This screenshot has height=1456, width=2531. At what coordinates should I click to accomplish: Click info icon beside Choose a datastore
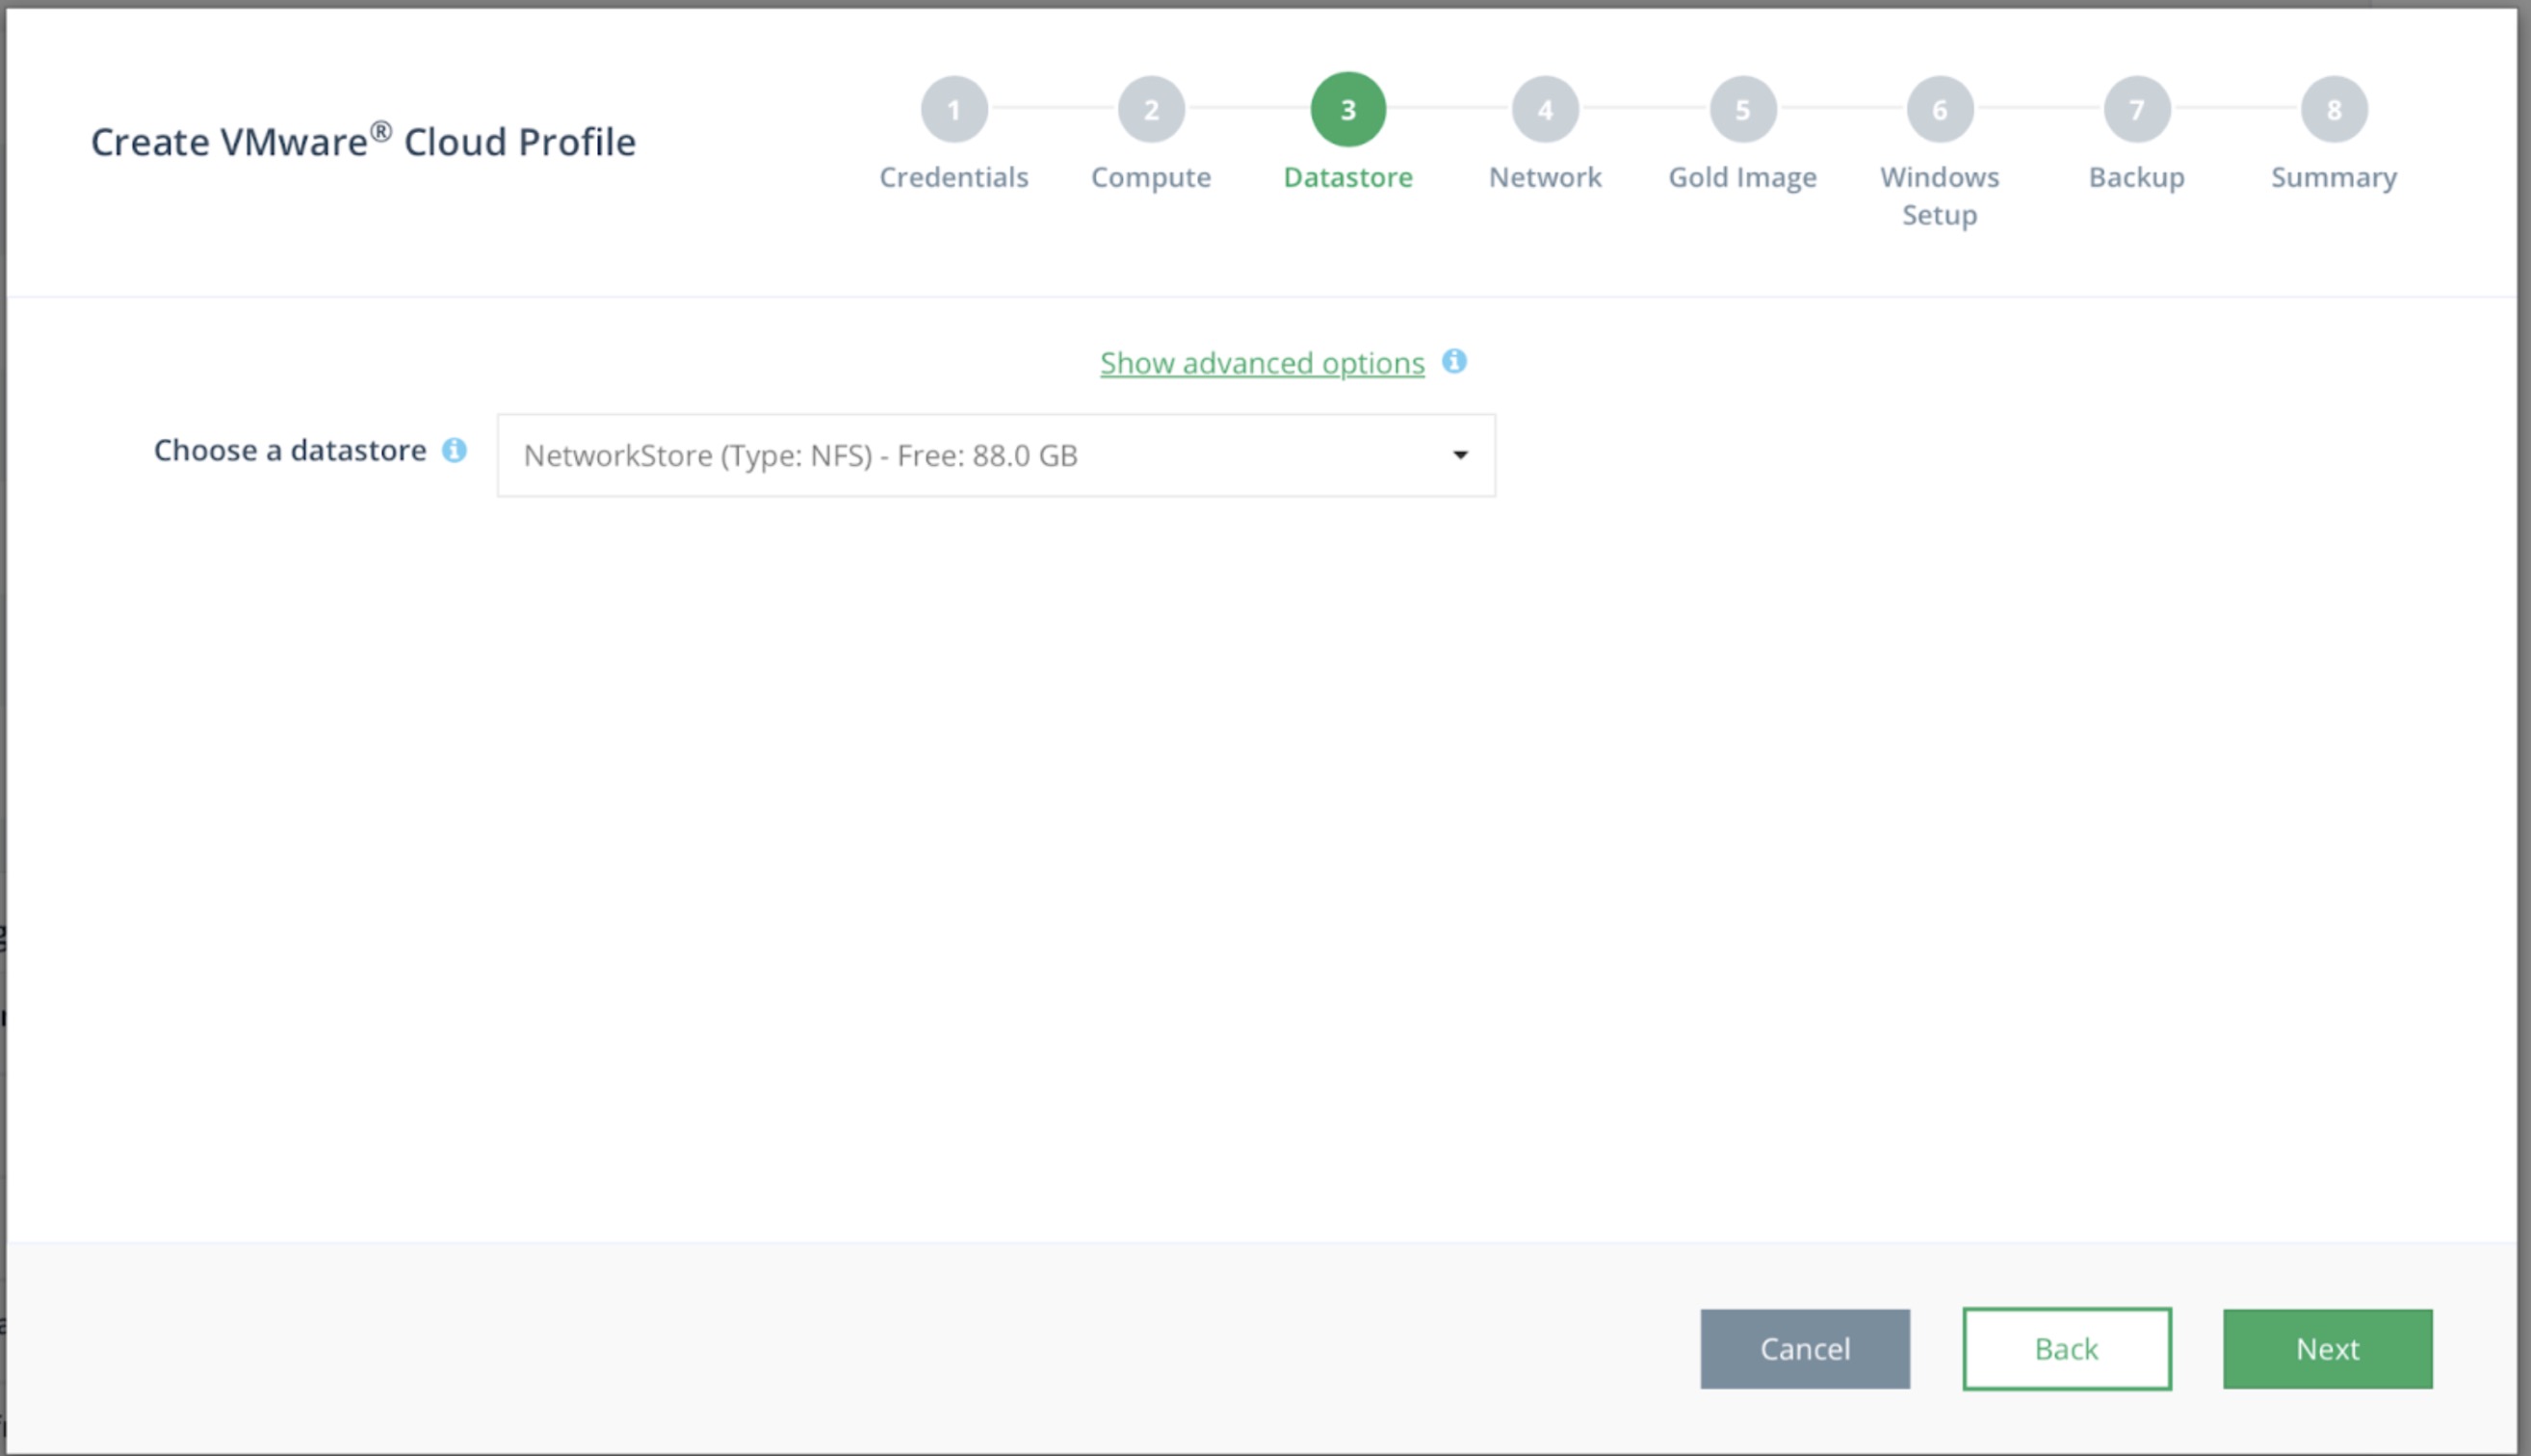click(x=454, y=450)
